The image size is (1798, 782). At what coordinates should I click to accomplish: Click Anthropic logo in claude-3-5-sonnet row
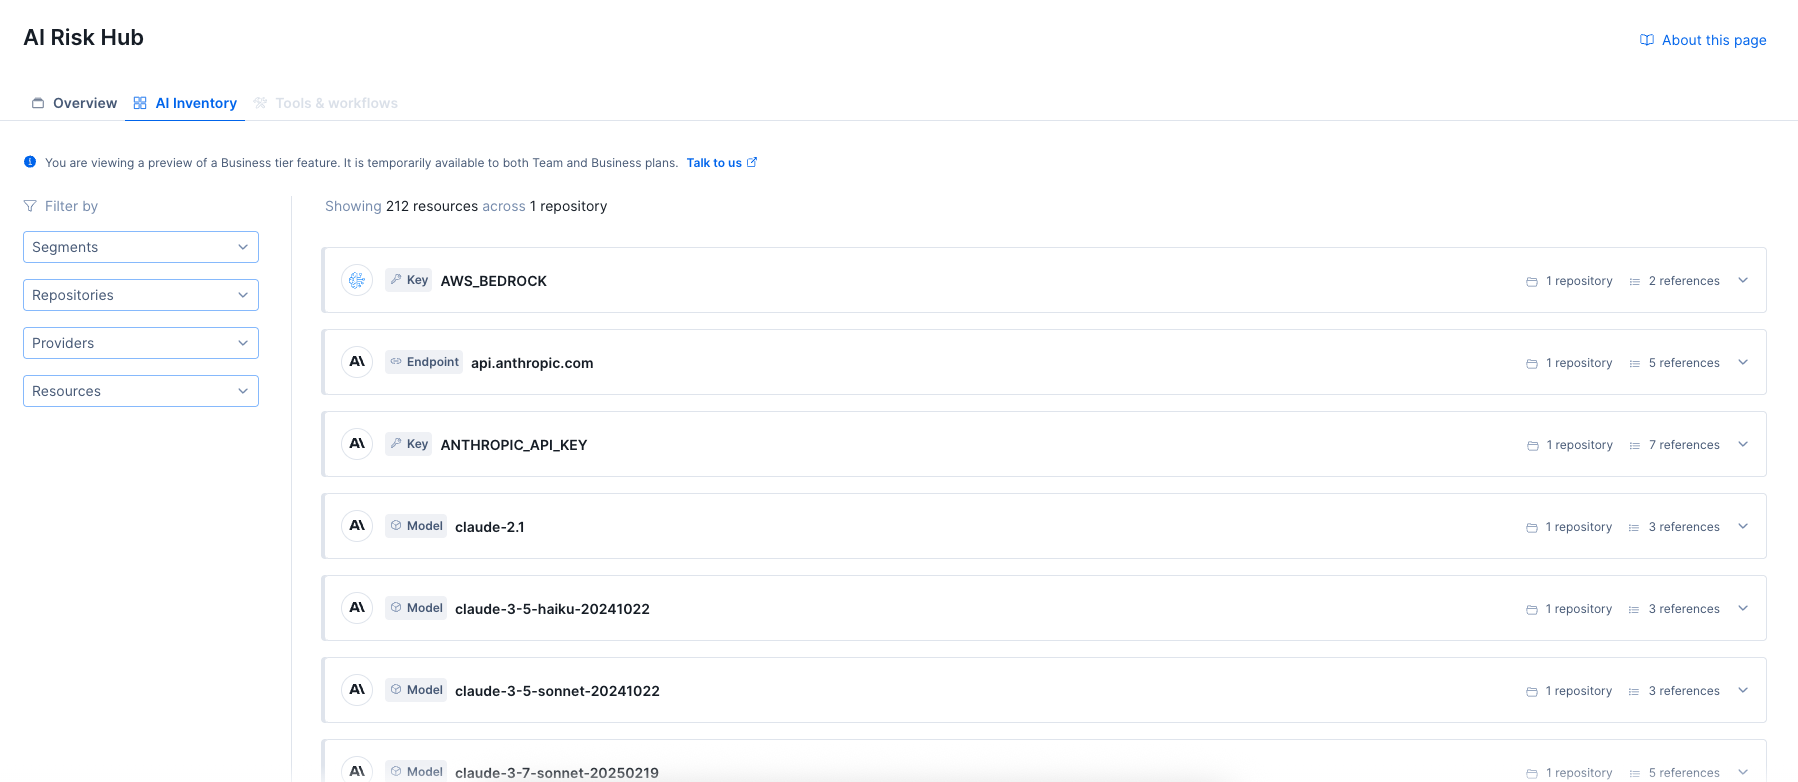pyautogui.click(x=357, y=690)
